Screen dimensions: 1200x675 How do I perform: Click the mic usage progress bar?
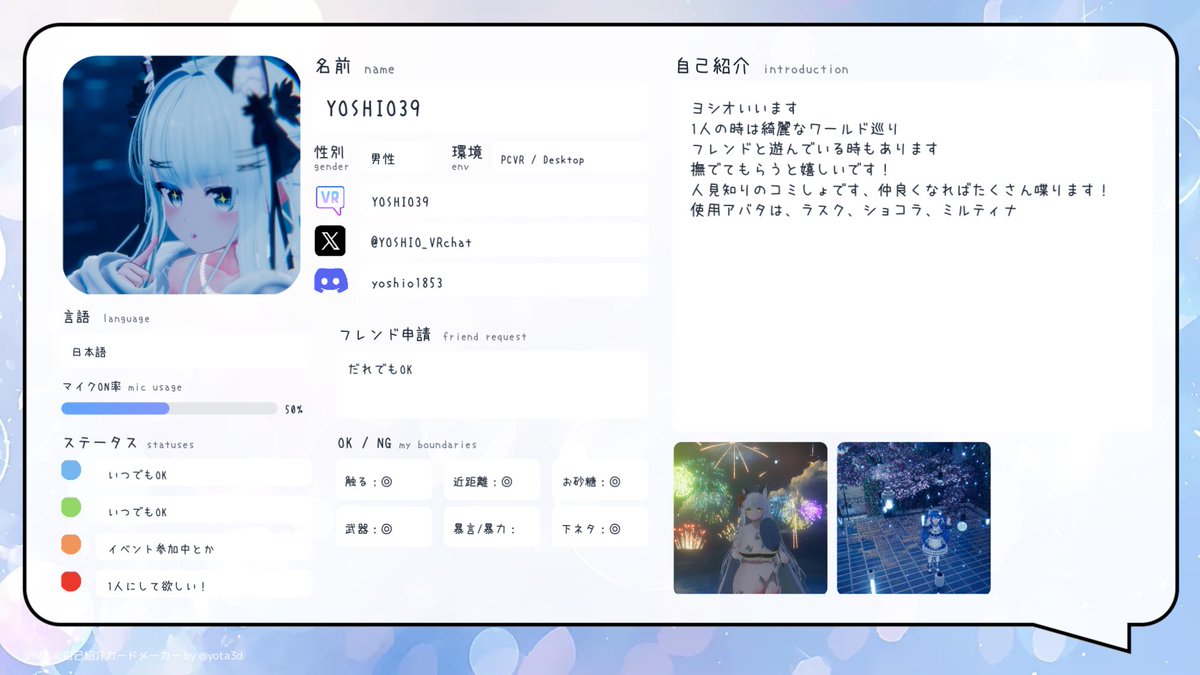point(169,408)
